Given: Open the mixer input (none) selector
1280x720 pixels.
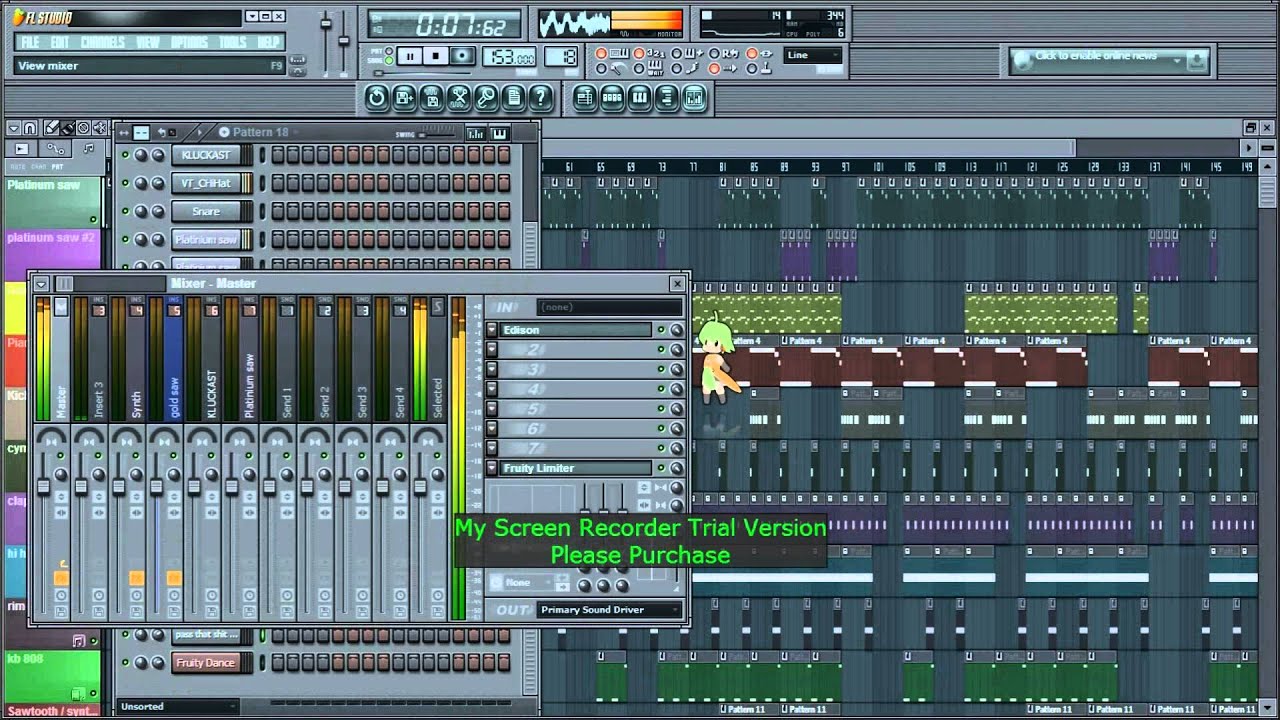Looking at the screenshot, I should [609, 307].
